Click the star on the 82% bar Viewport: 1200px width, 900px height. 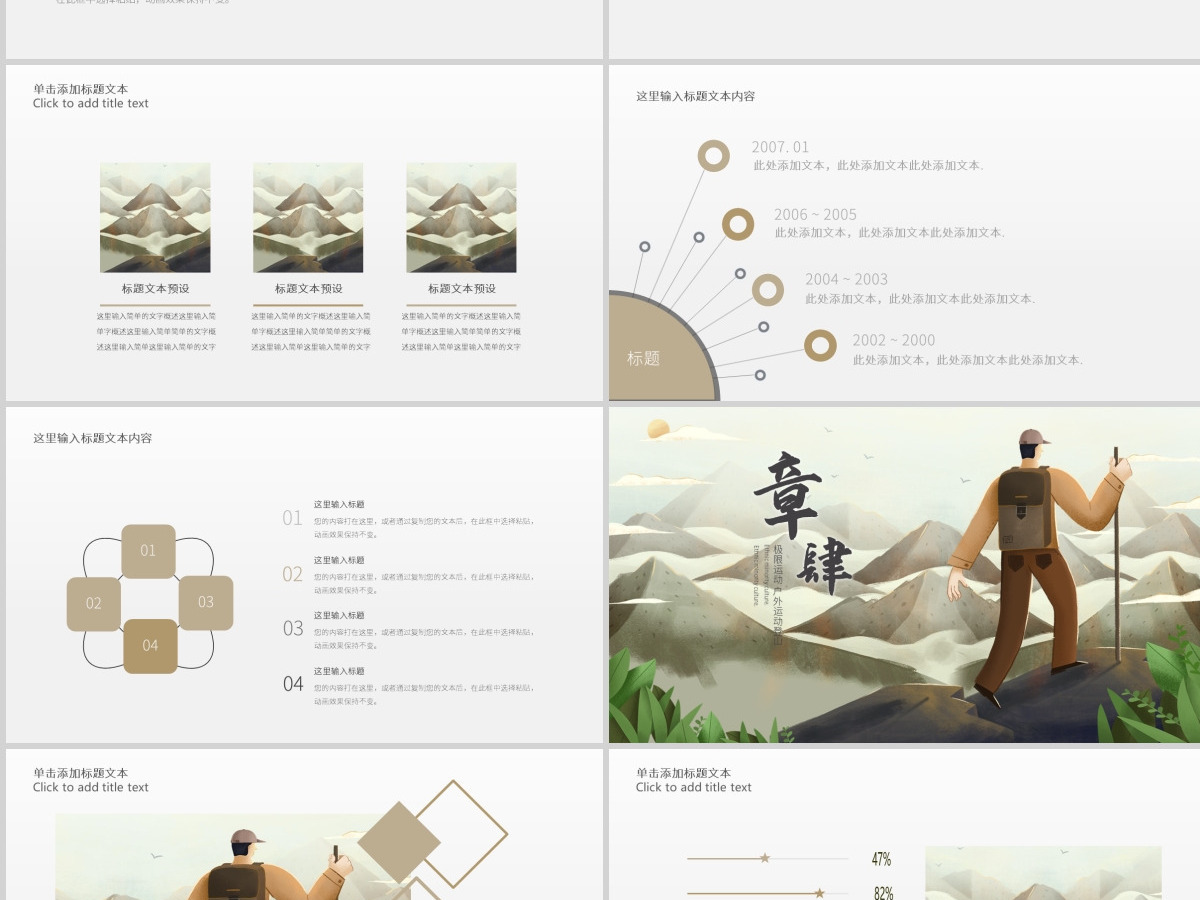tap(819, 893)
